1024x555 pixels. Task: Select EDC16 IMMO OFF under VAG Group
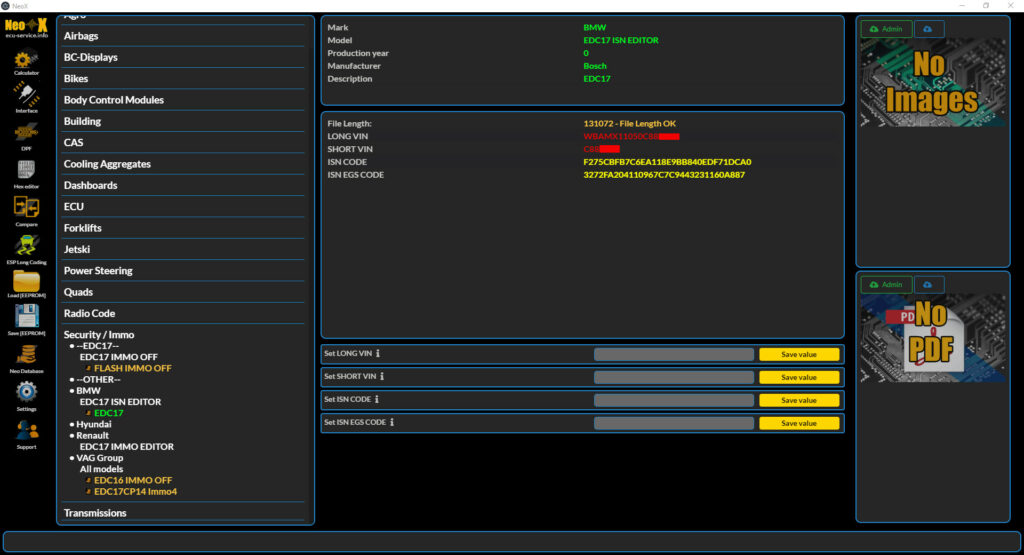pos(132,480)
